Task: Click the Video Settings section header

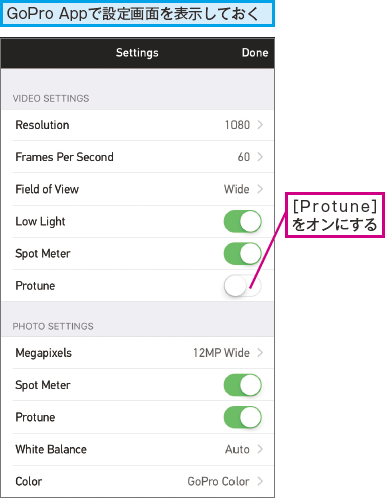Action: click(x=51, y=98)
